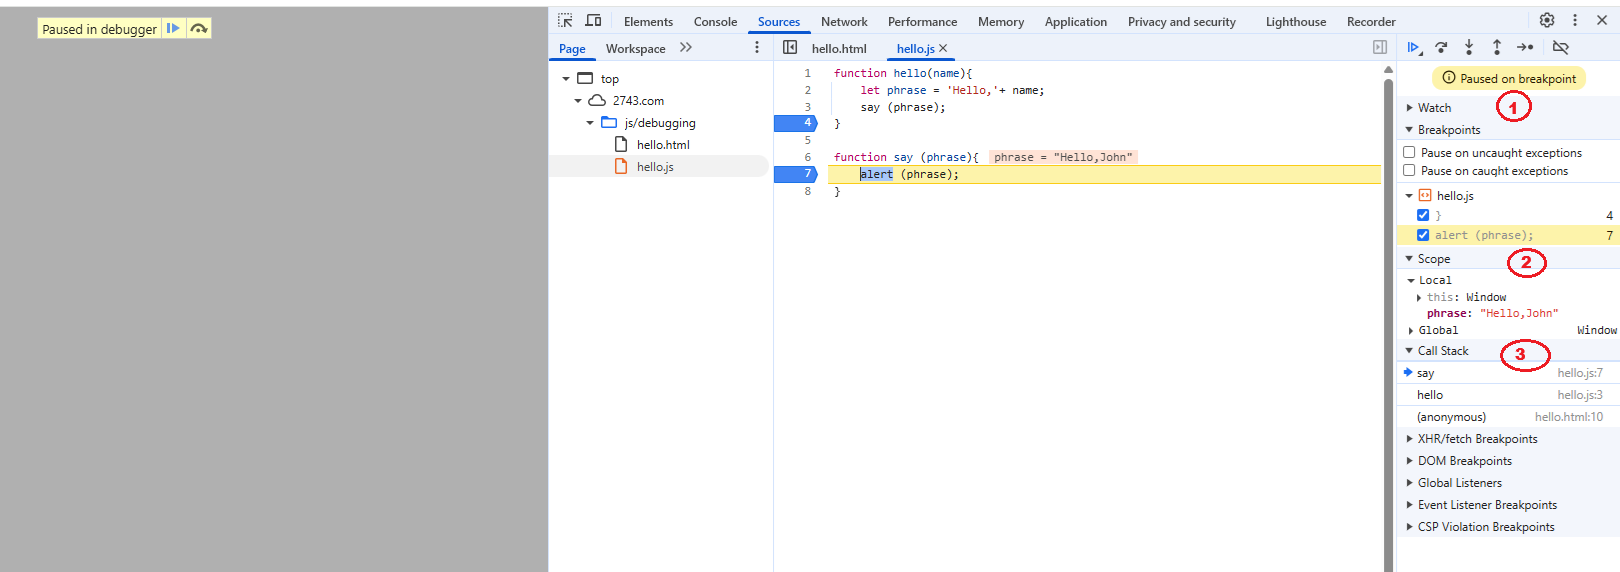The width and height of the screenshot is (1620, 572).
Task: Switch to the Performance panel
Action: click(922, 21)
